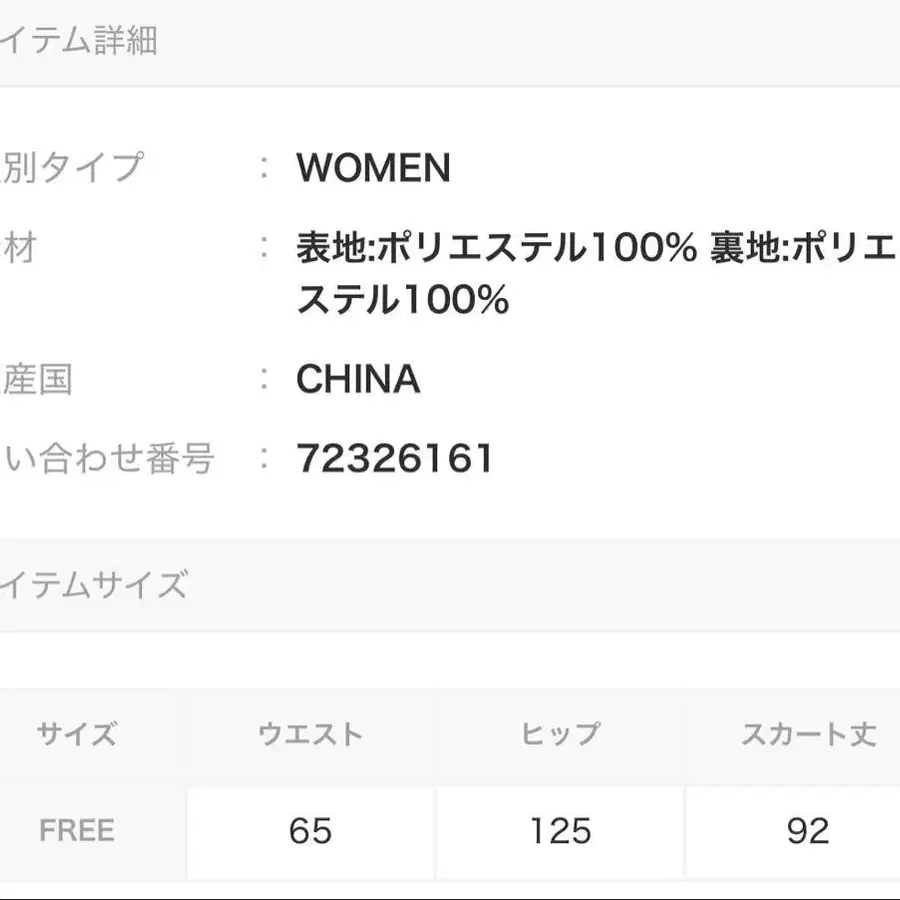Select inquiry number 72326161
Screen dimensions: 900x900
pos(395,459)
